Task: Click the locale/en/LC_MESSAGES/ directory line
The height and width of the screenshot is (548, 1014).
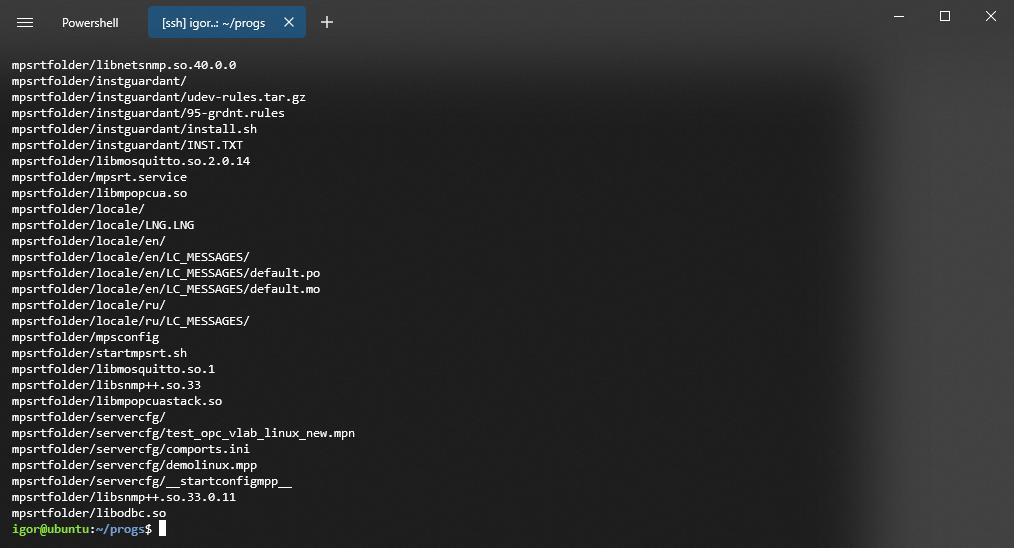Action: (131, 258)
